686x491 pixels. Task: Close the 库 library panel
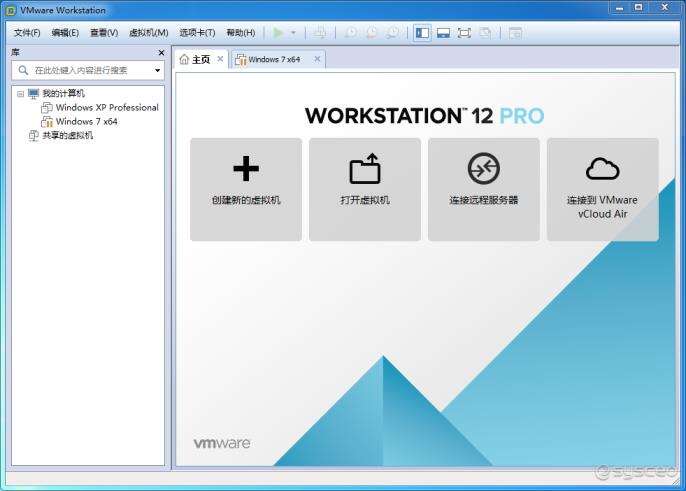(161, 53)
